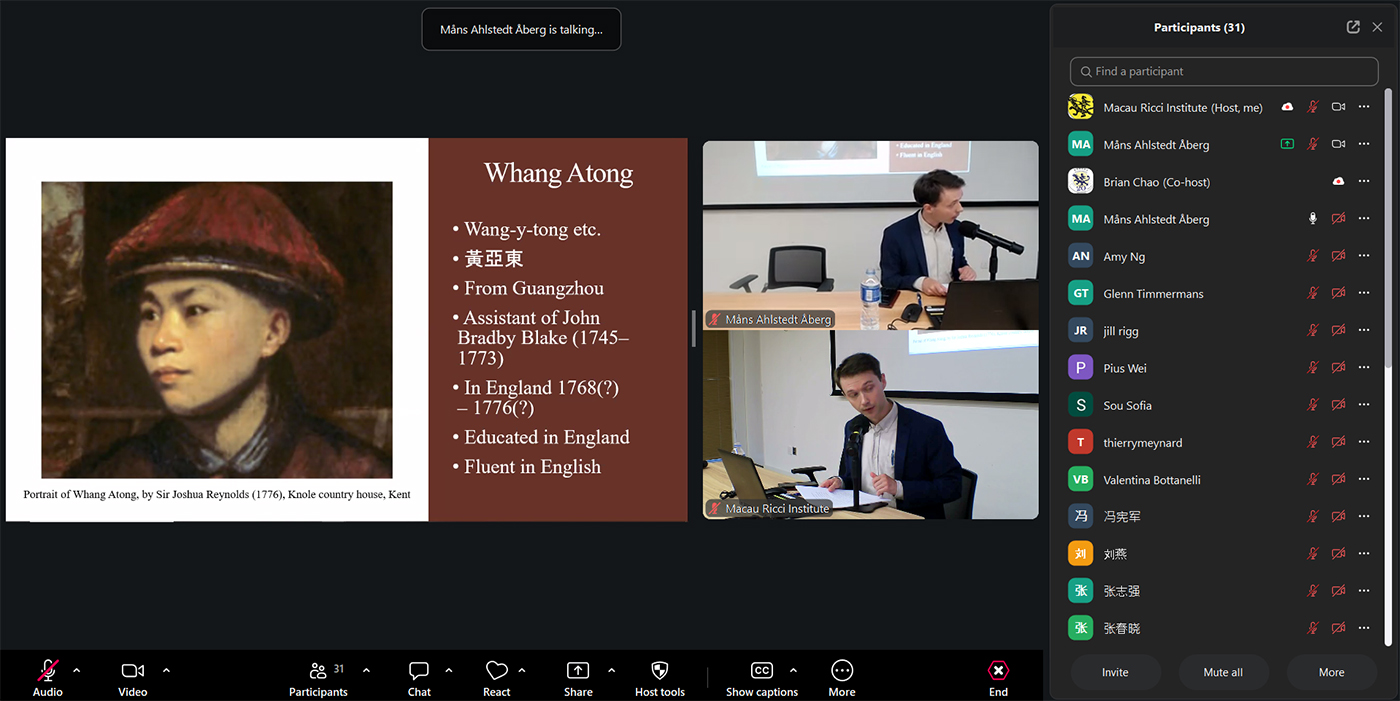Click the Glenn Timmermans name in list

(1153, 294)
